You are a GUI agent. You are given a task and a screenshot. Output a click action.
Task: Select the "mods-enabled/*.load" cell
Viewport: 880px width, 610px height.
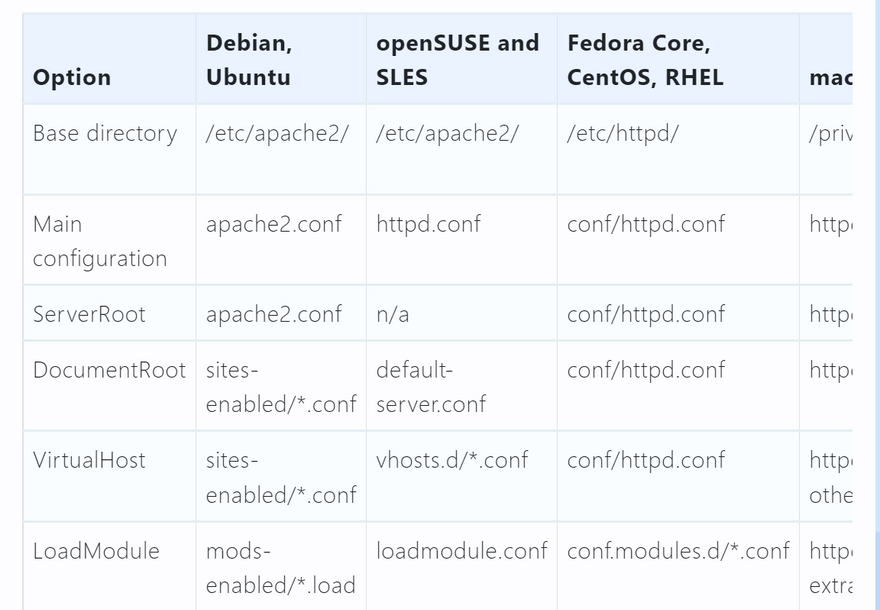pyautogui.click(x=280, y=568)
